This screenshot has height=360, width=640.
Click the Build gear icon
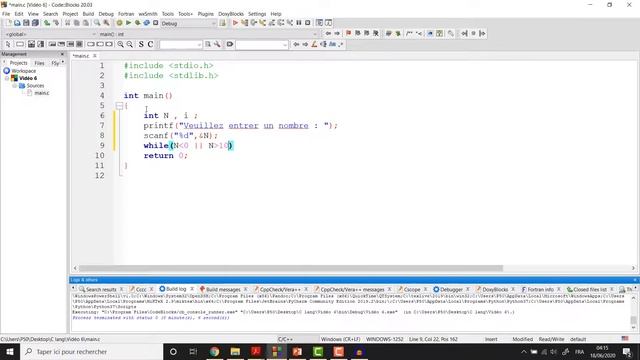pyautogui.click(x=119, y=23)
